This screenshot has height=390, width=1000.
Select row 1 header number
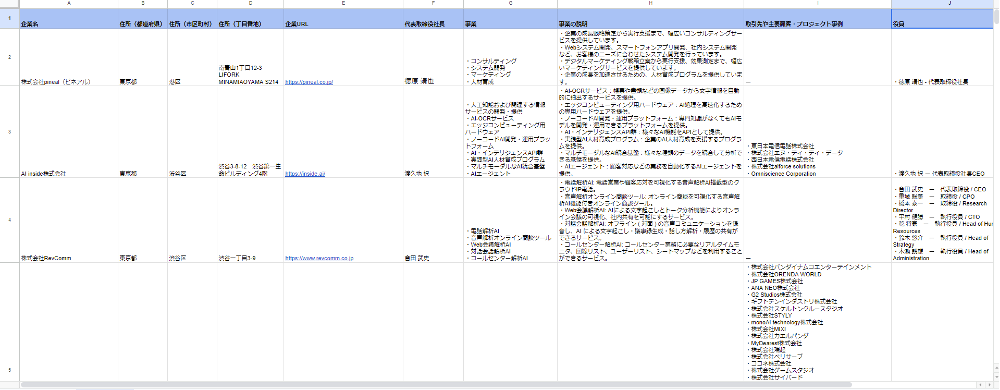pyautogui.click(x=10, y=18)
